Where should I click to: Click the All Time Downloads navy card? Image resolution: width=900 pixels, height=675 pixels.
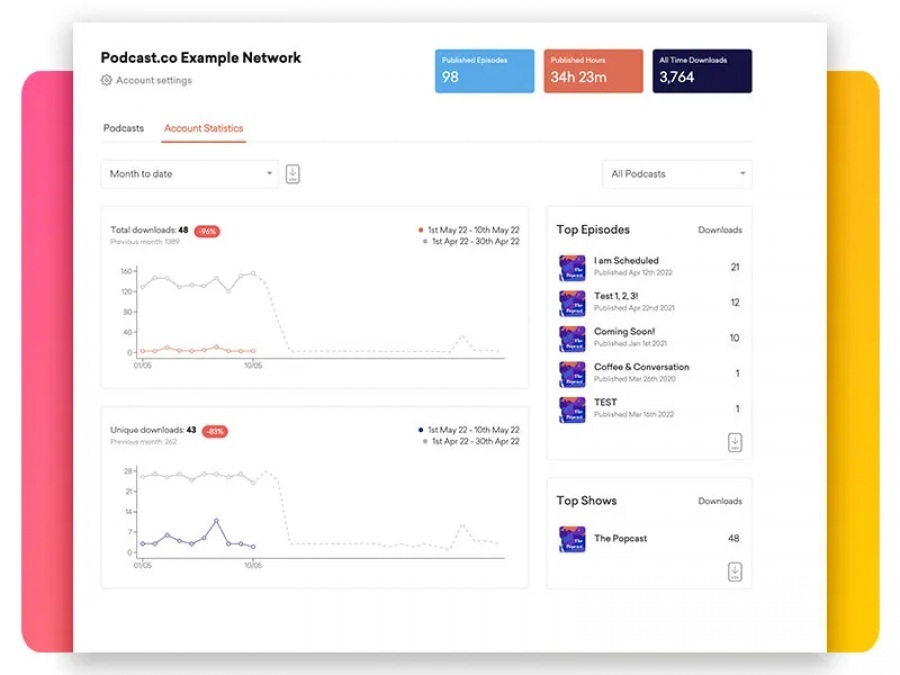pyautogui.click(x=702, y=71)
